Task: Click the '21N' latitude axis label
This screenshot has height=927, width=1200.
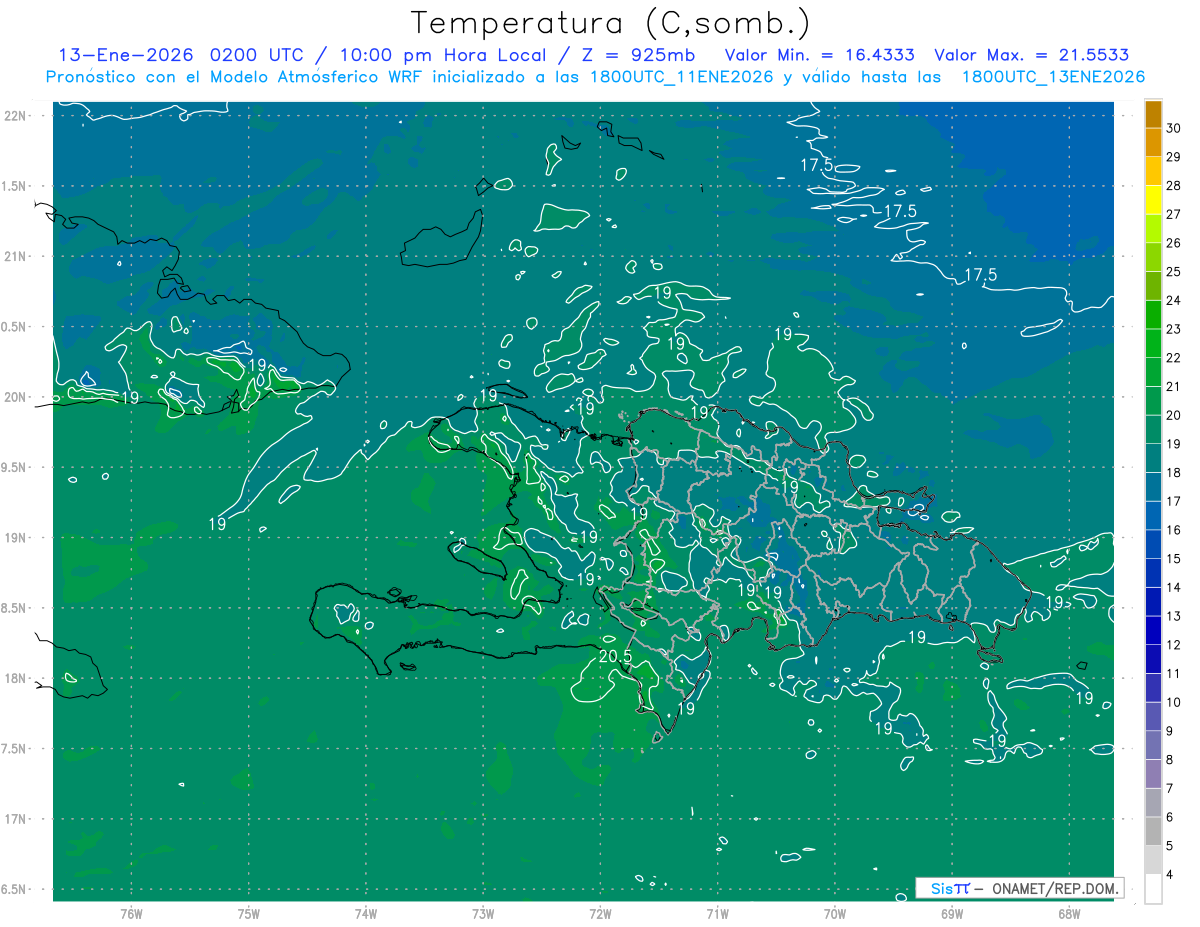Action: 16,256
